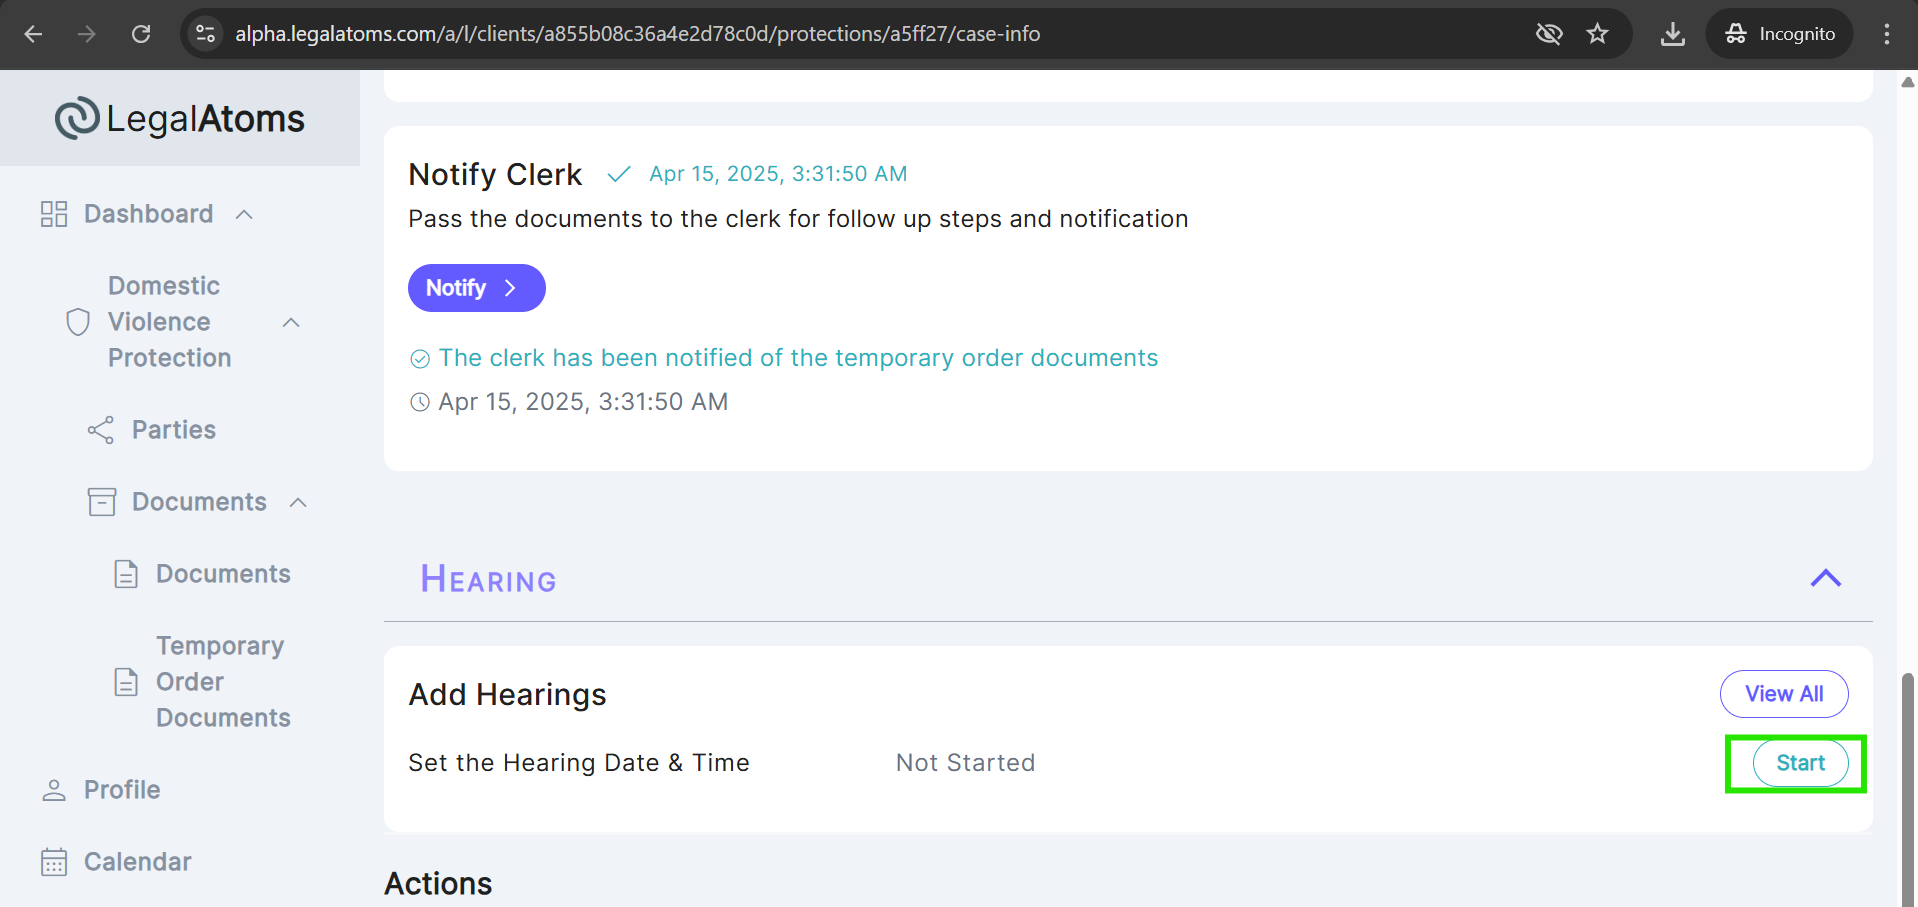Click the 'Not Started' status text
This screenshot has height=907, width=1918.
[x=965, y=763]
